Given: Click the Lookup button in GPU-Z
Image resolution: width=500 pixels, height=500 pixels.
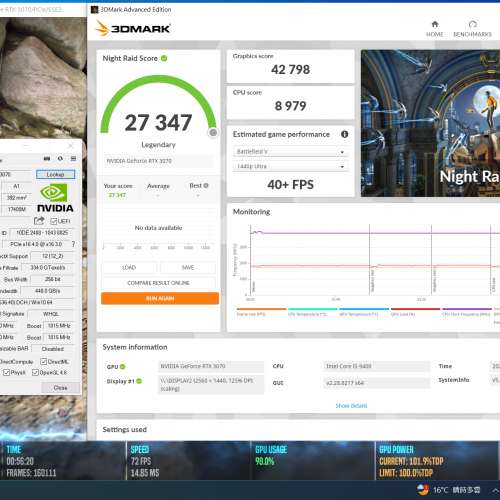Looking at the screenshot, I should [55, 174].
